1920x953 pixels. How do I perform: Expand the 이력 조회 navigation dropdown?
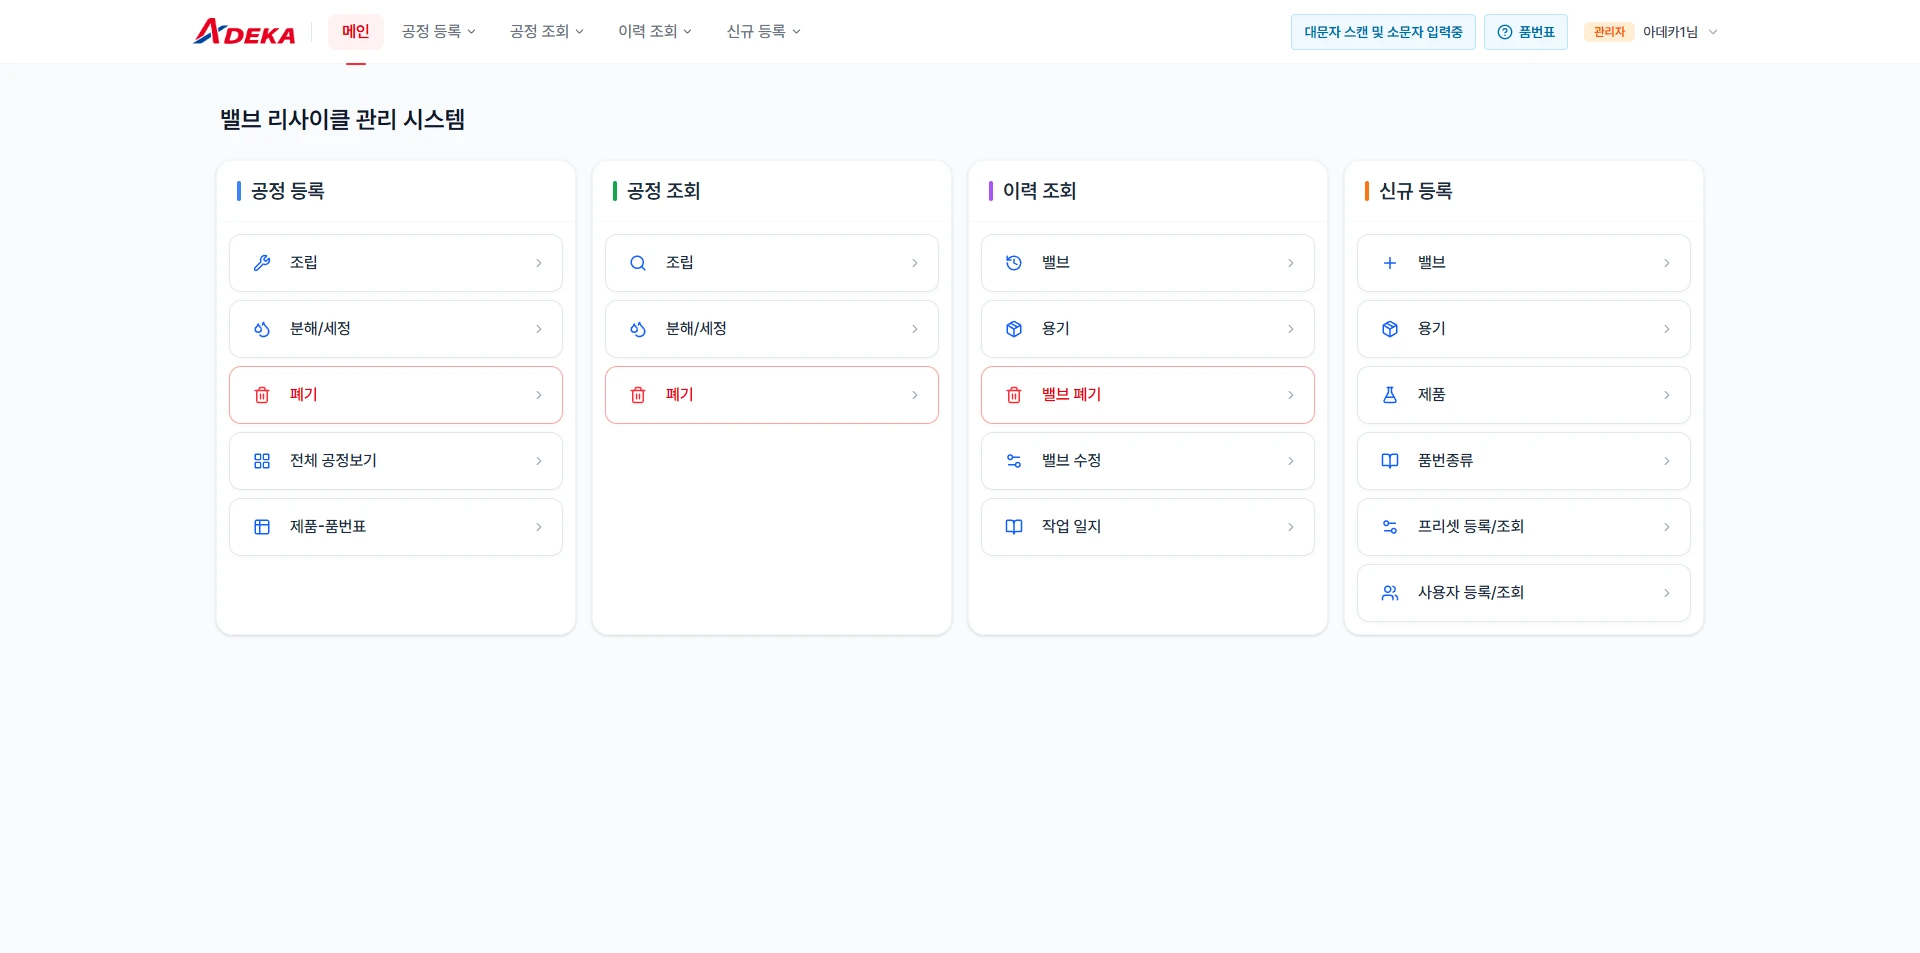[x=654, y=32]
